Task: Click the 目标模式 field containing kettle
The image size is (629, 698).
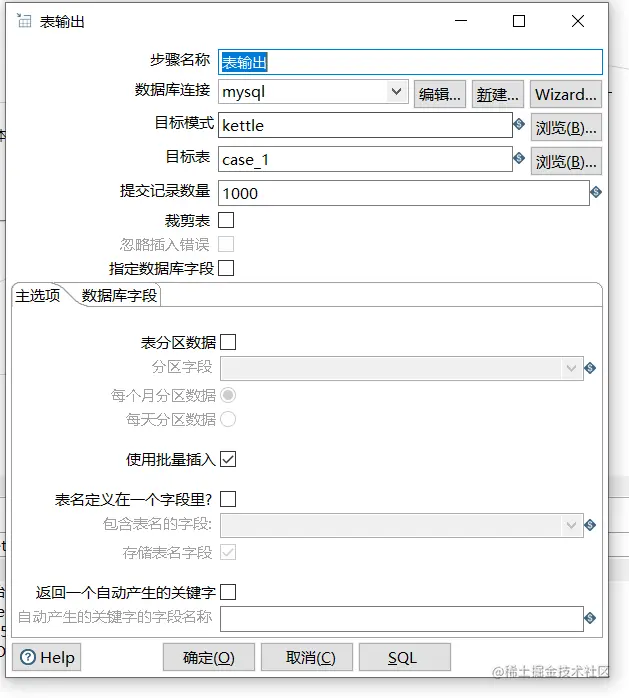Action: (365, 125)
